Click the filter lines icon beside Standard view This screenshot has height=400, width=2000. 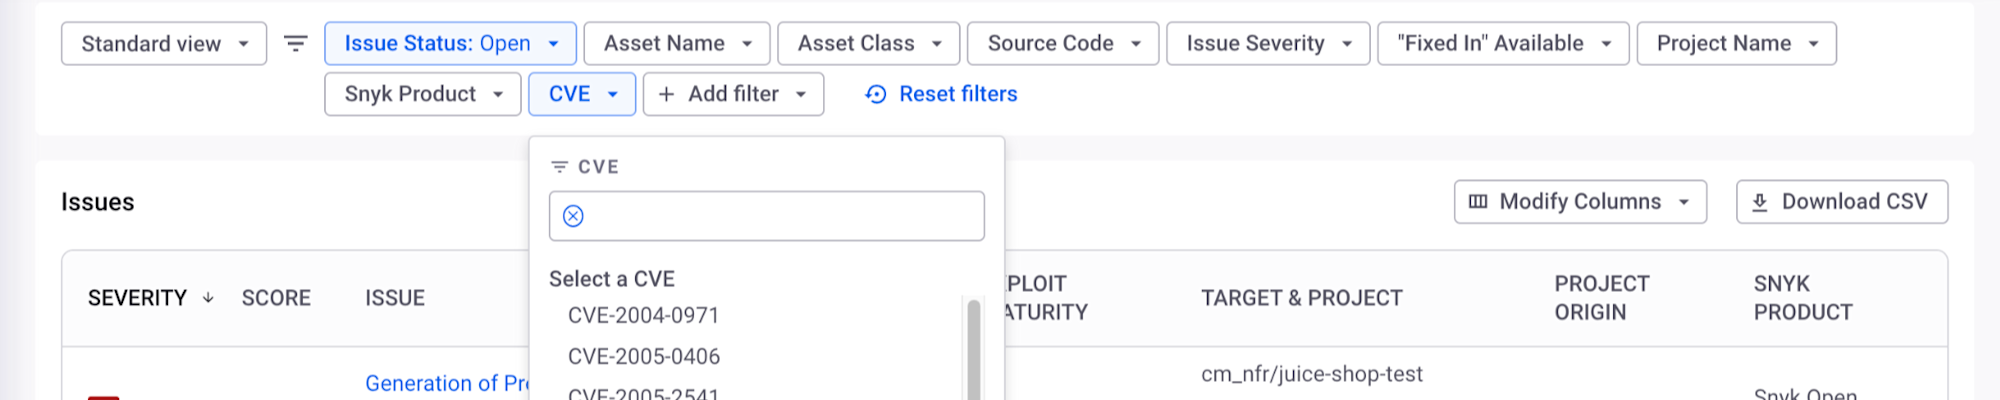[x=295, y=44]
